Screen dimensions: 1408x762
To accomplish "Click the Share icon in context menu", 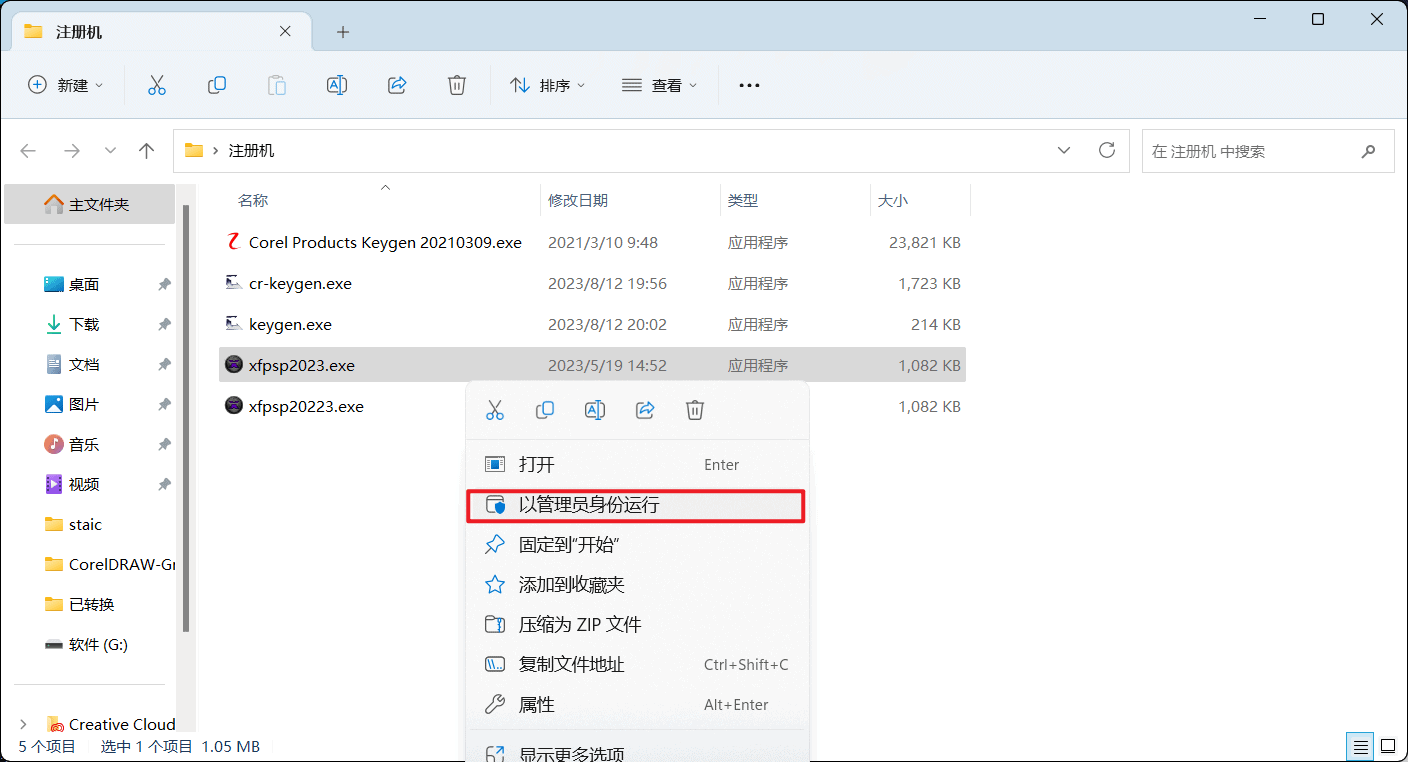I will point(645,410).
